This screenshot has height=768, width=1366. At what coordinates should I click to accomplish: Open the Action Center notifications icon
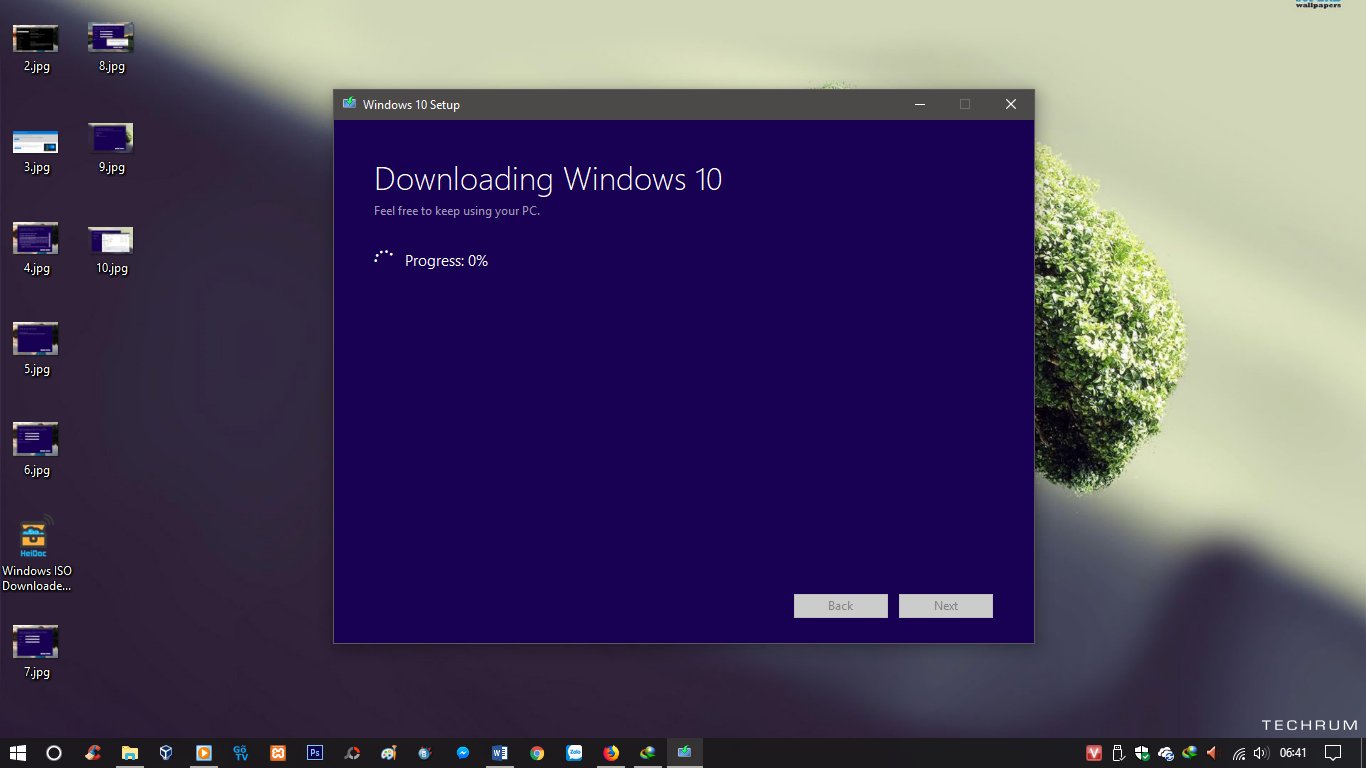click(1333, 753)
